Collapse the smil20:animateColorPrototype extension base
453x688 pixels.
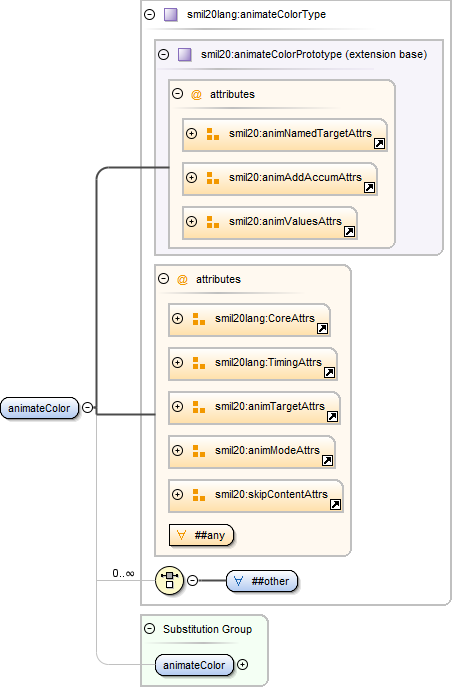point(164,54)
